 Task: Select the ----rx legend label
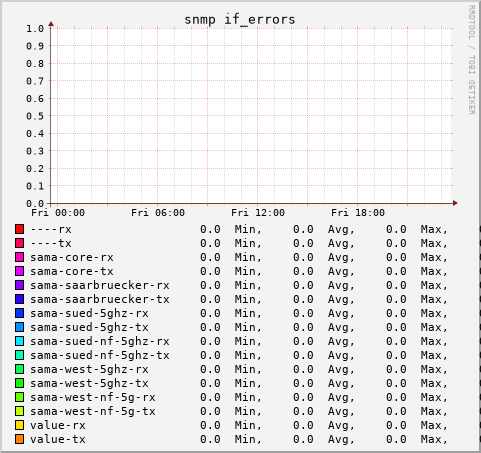point(51,229)
